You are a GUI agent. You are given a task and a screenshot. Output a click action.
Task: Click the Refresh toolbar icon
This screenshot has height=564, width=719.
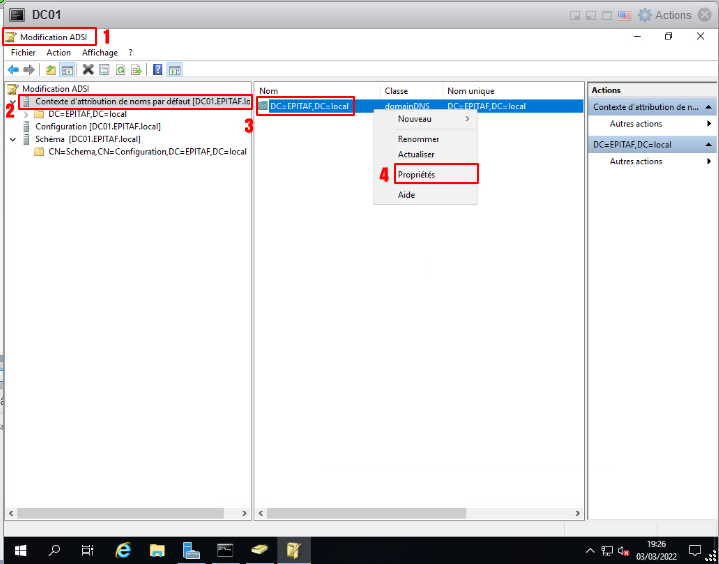click(120, 70)
